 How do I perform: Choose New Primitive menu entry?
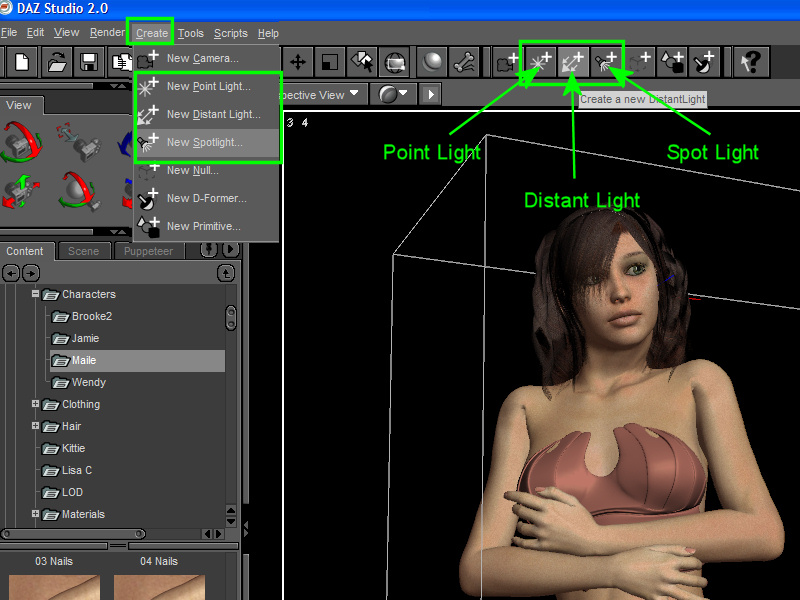(x=206, y=226)
